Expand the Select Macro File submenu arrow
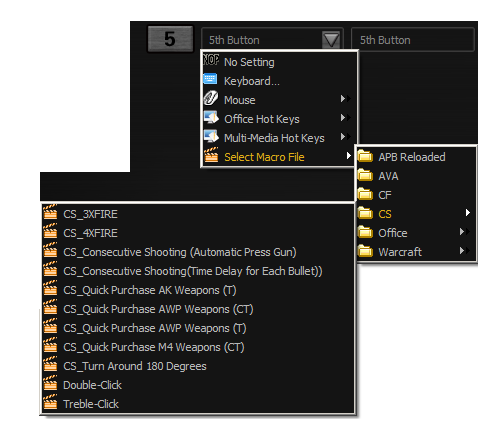487x429 pixels. (348, 156)
